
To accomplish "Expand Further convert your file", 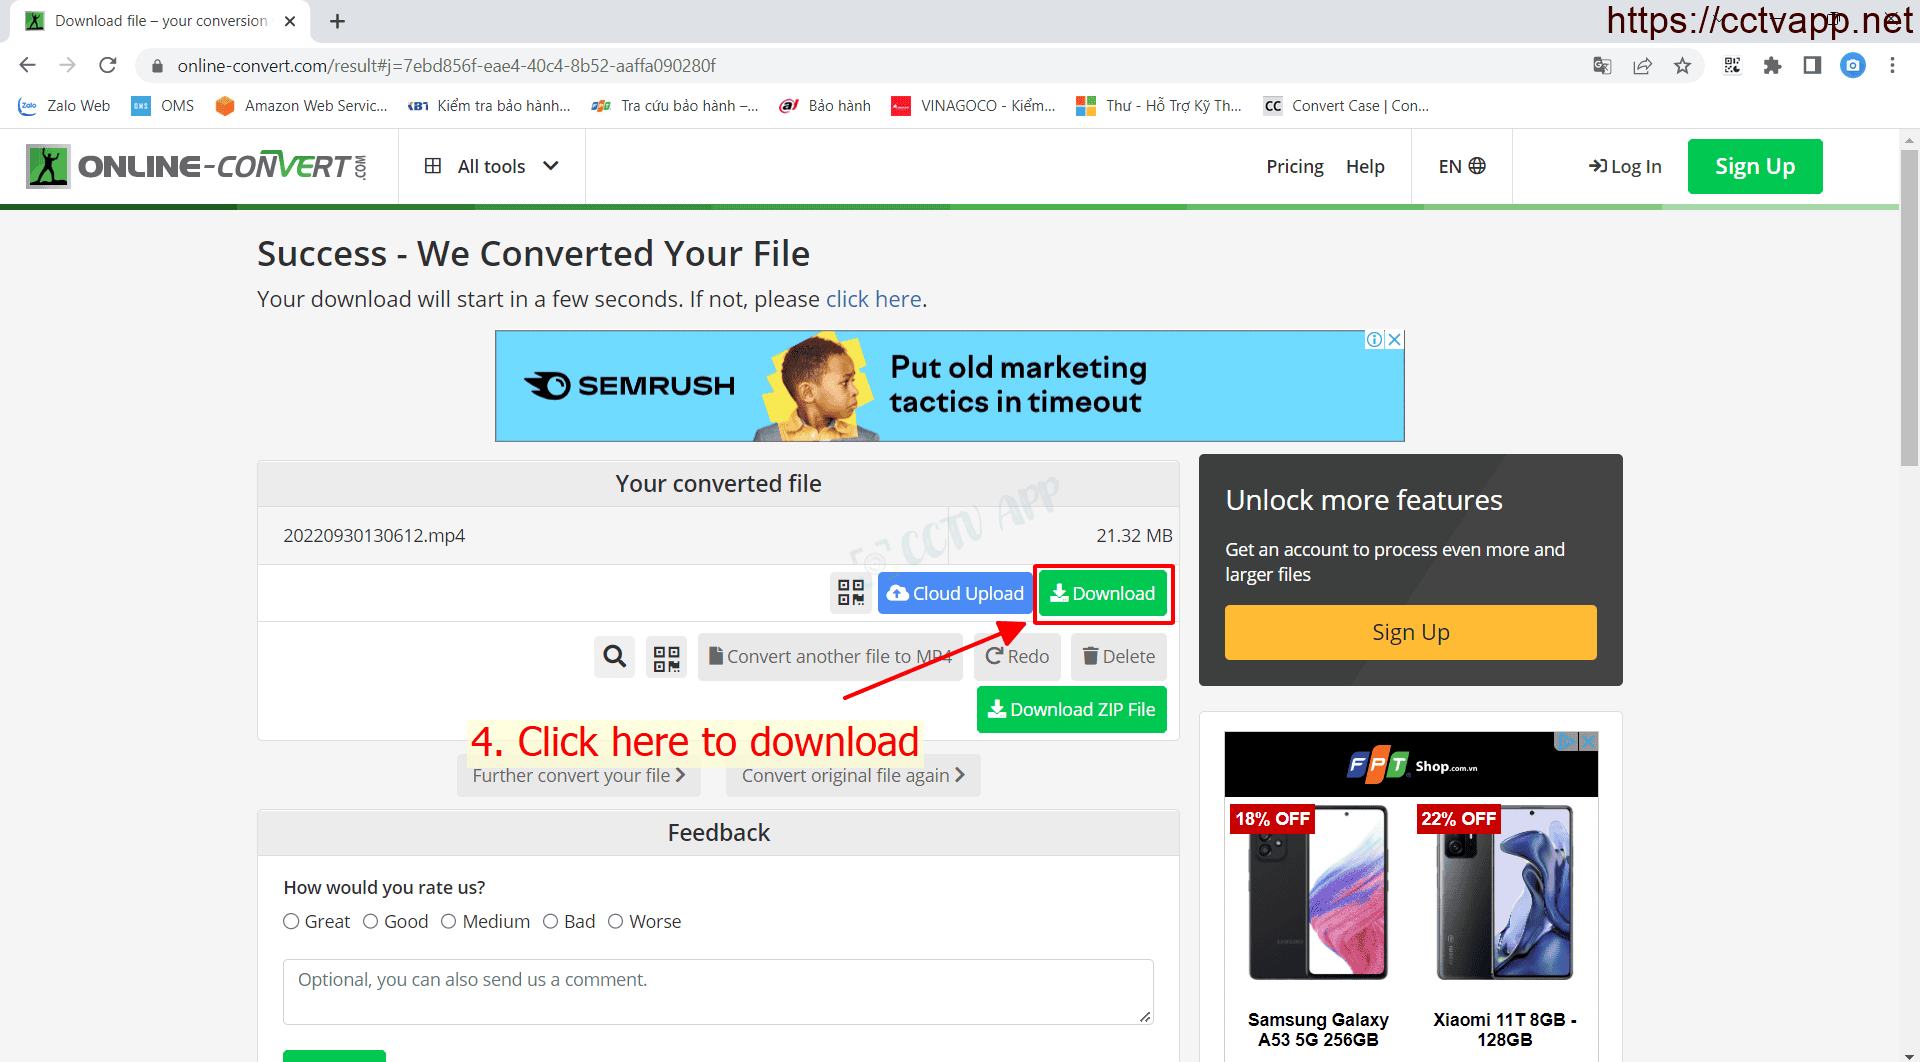I will (578, 776).
